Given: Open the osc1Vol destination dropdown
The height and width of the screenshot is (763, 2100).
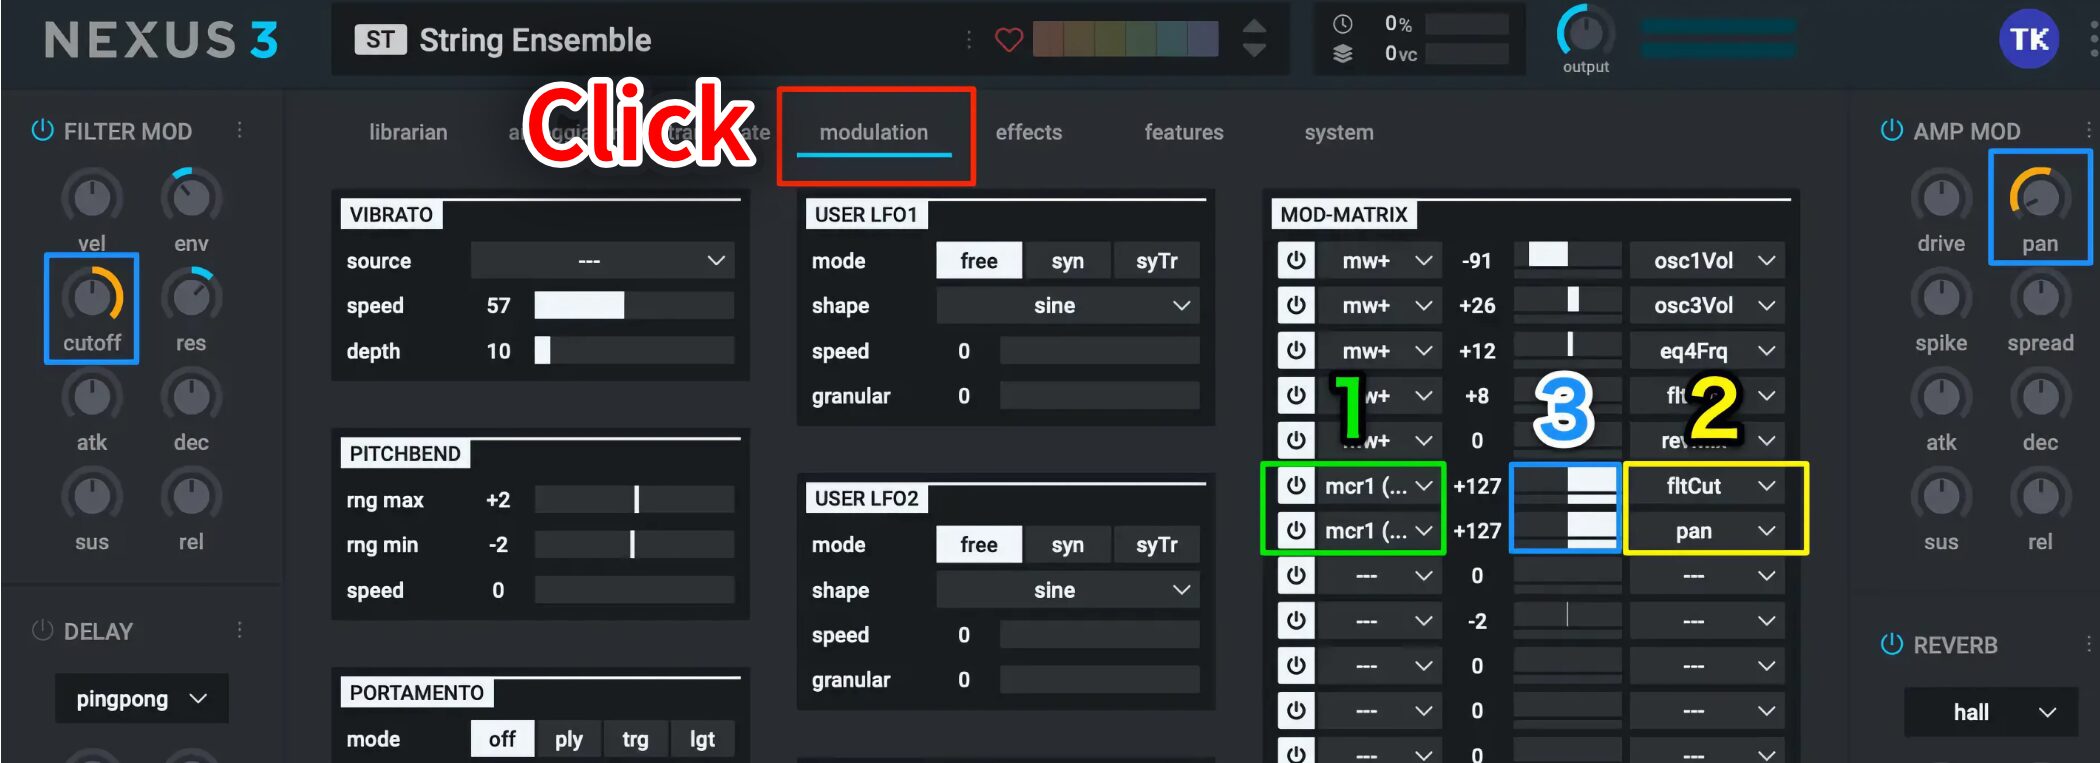Looking at the screenshot, I should [1707, 261].
